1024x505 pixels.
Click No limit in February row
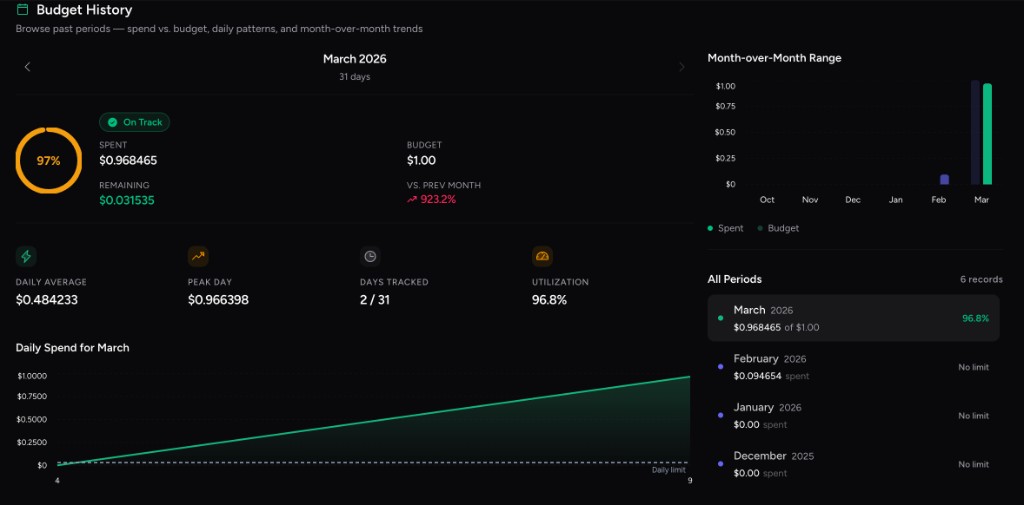point(974,367)
